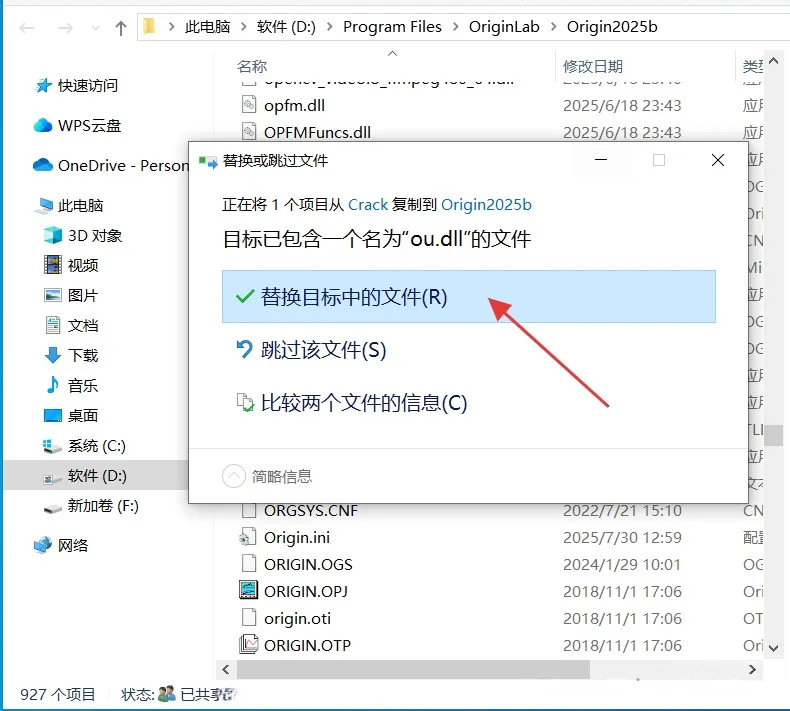Select the Origin.ini file
This screenshot has width=790, height=711.
click(297, 538)
